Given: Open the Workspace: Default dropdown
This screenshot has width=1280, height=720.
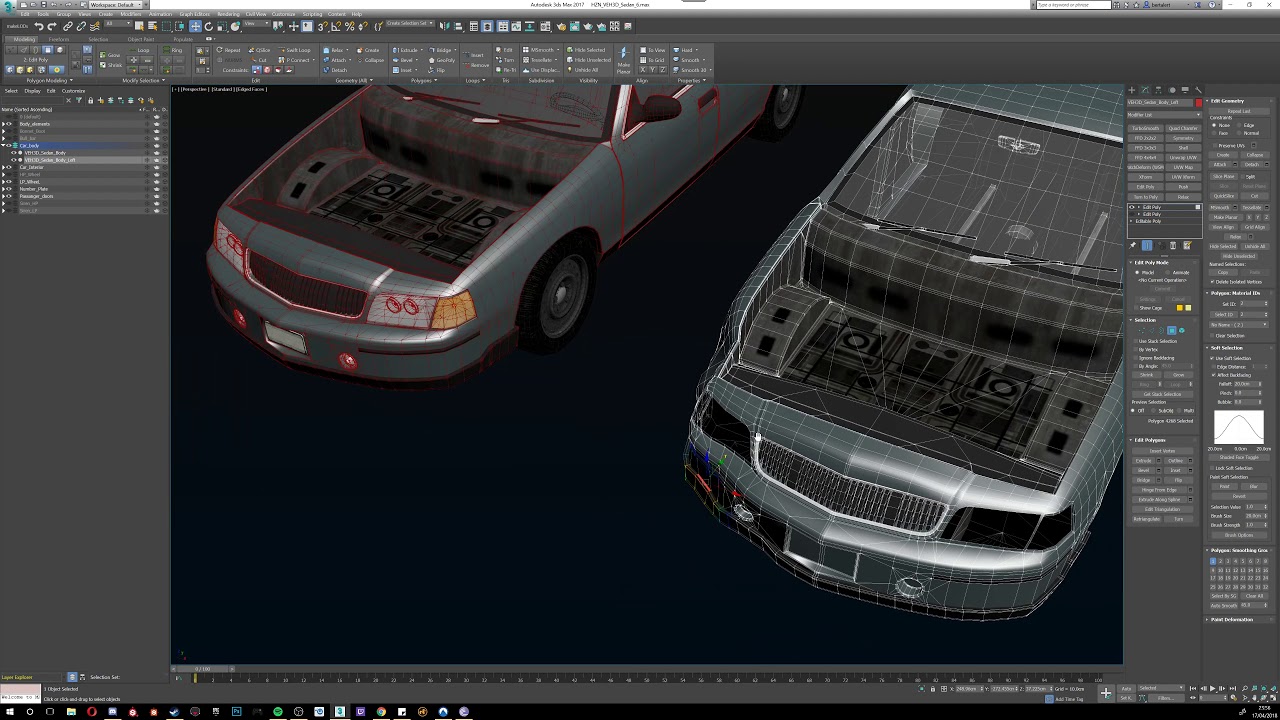Looking at the screenshot, I should (116, 5).
